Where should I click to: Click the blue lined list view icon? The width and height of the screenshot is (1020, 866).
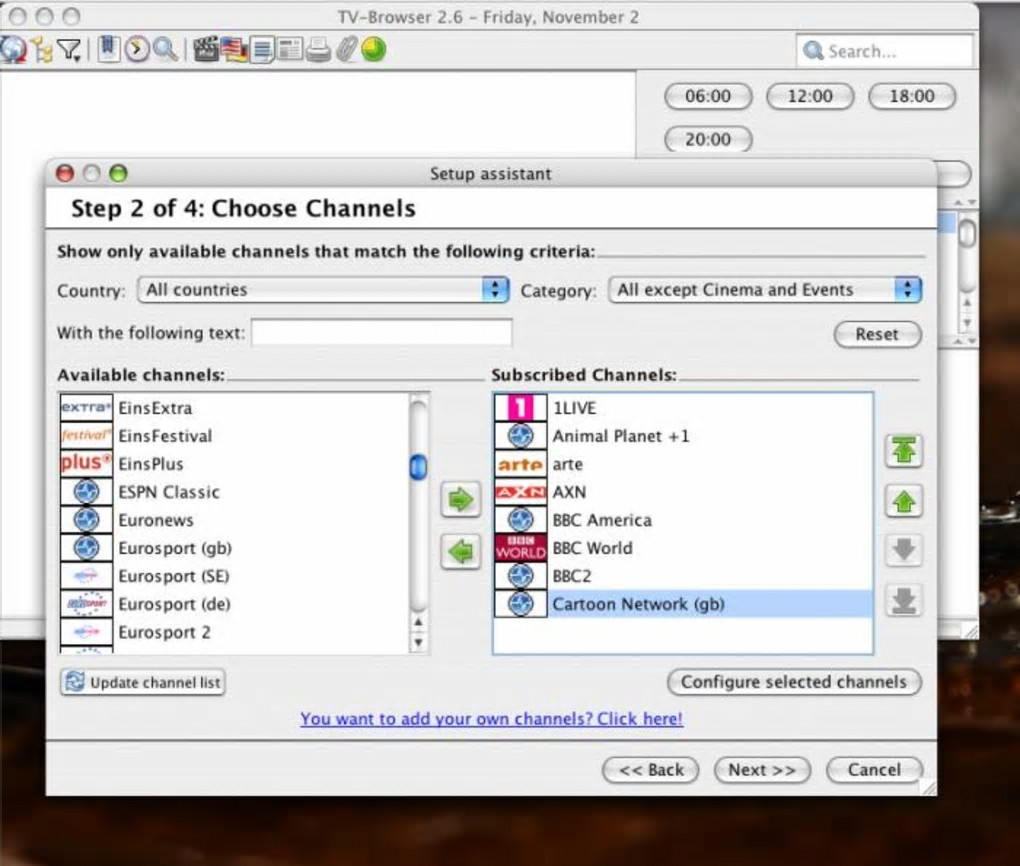pos(262,50)
